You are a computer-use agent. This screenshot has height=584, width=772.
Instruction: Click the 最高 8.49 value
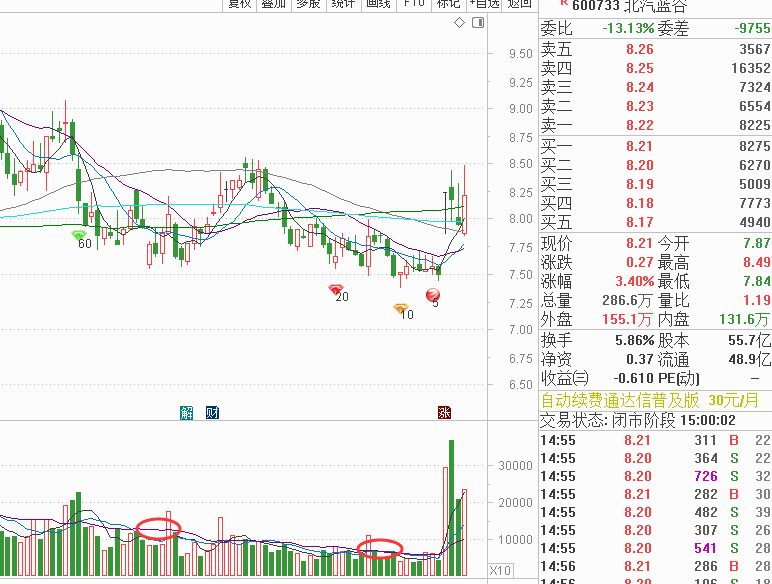pyautogui.click(x=757, y=262)
